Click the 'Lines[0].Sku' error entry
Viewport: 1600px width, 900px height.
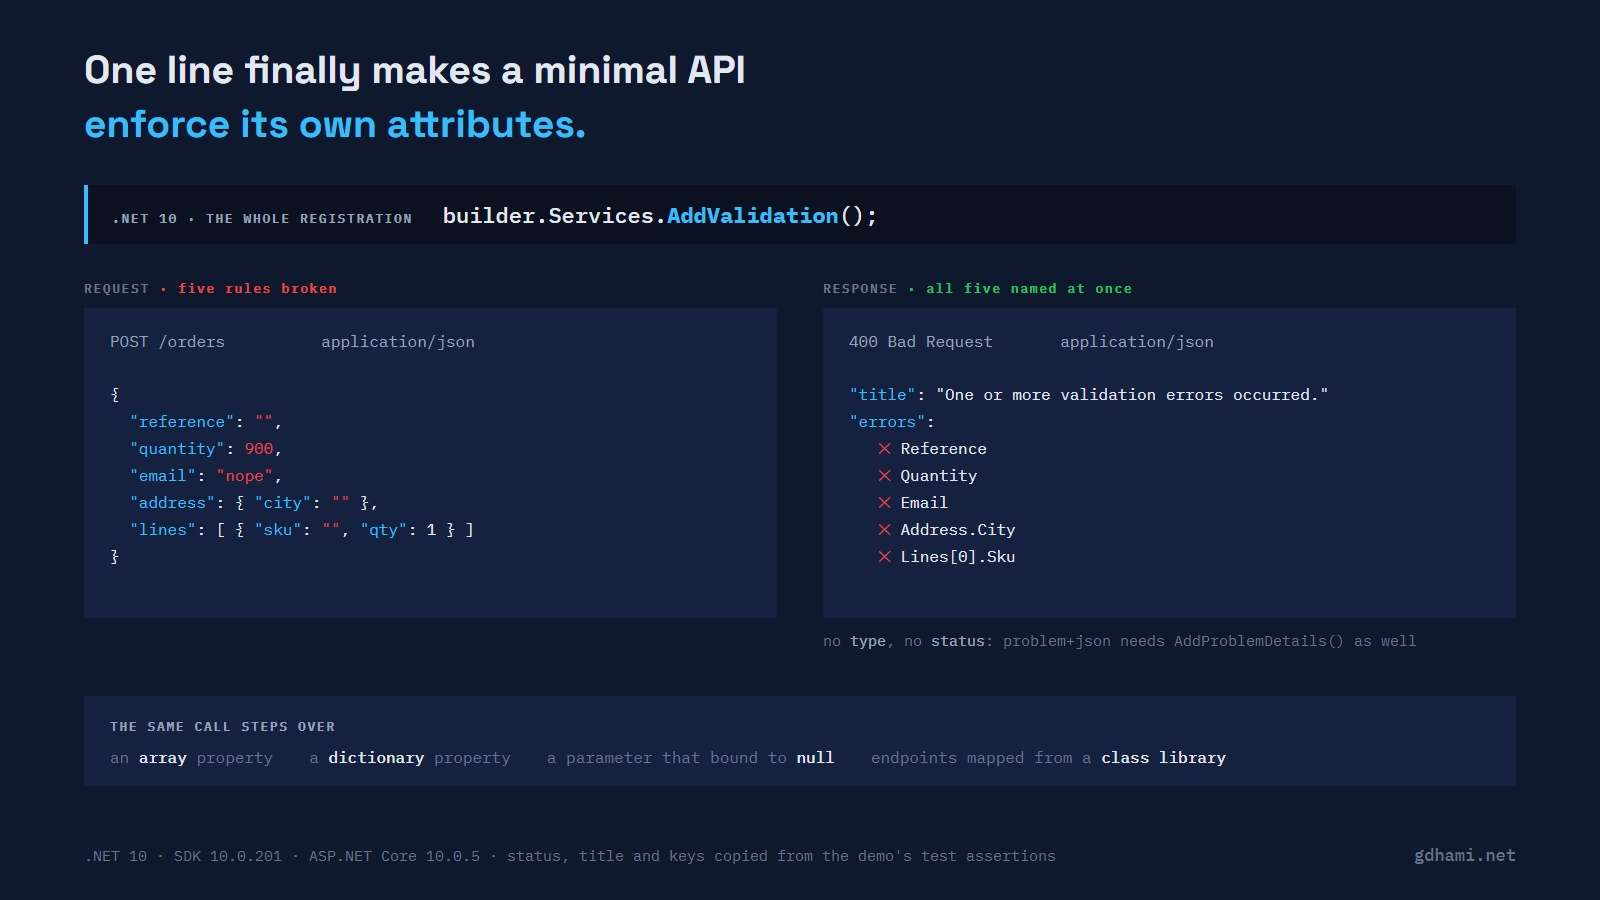(958, 557)
